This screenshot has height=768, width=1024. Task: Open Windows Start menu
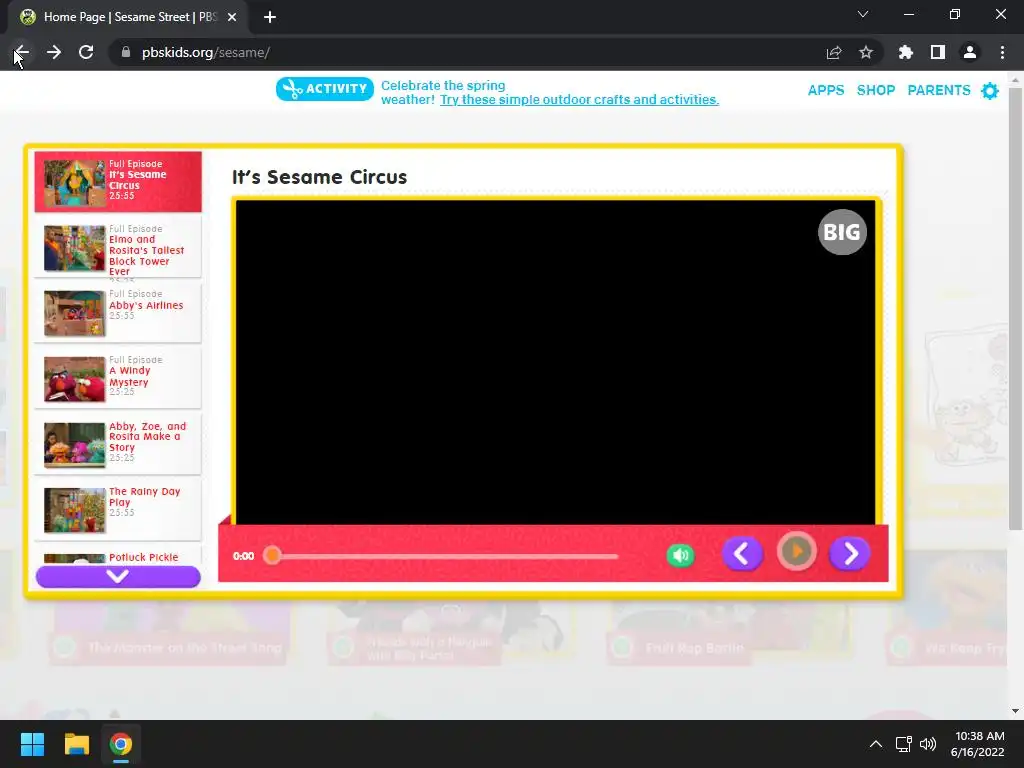pos(32,744)
